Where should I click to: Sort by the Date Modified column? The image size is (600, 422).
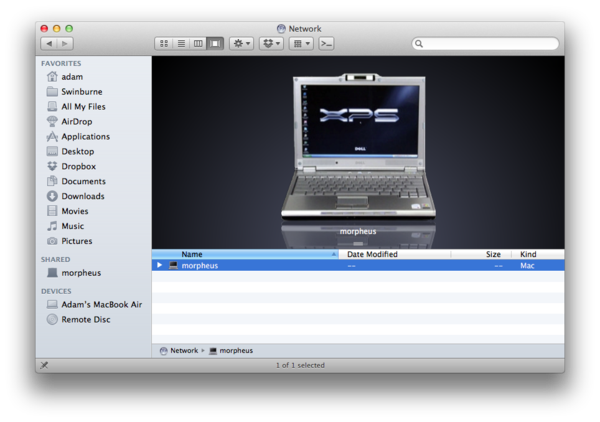[x=394, y=254]
